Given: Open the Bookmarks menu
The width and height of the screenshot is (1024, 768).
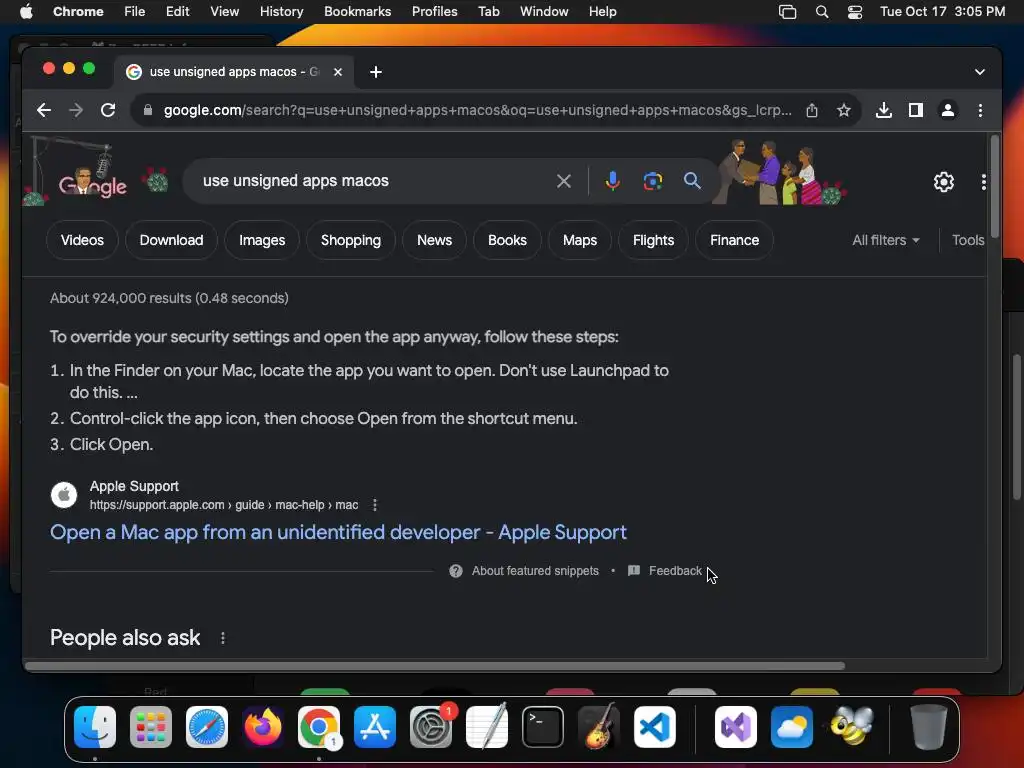Looking at the screenshot, I should [357, 12].
